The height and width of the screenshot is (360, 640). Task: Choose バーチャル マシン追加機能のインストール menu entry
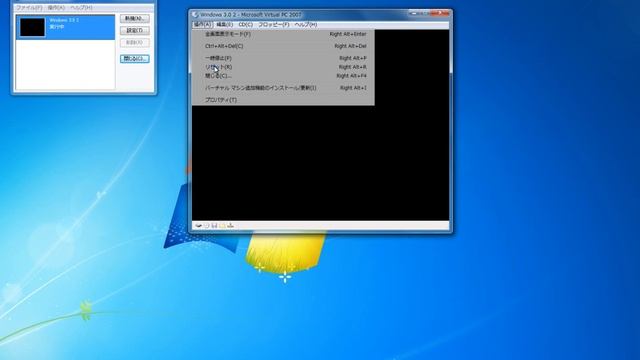(x=283, y=88)
